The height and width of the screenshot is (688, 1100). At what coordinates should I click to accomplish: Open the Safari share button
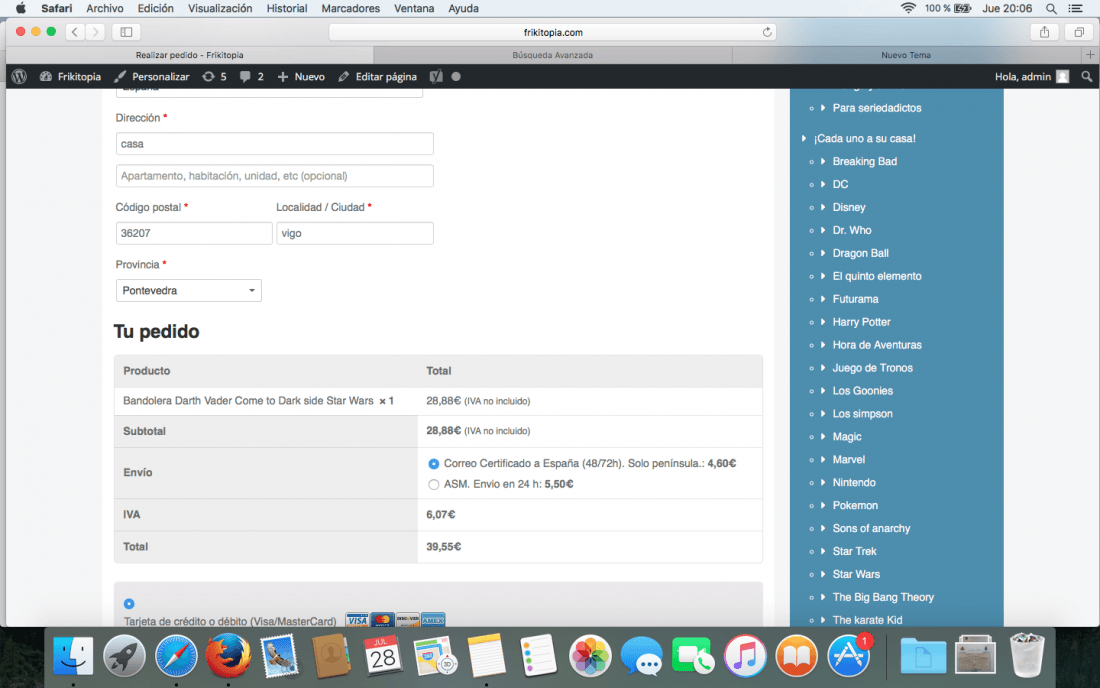point(1045,32)
